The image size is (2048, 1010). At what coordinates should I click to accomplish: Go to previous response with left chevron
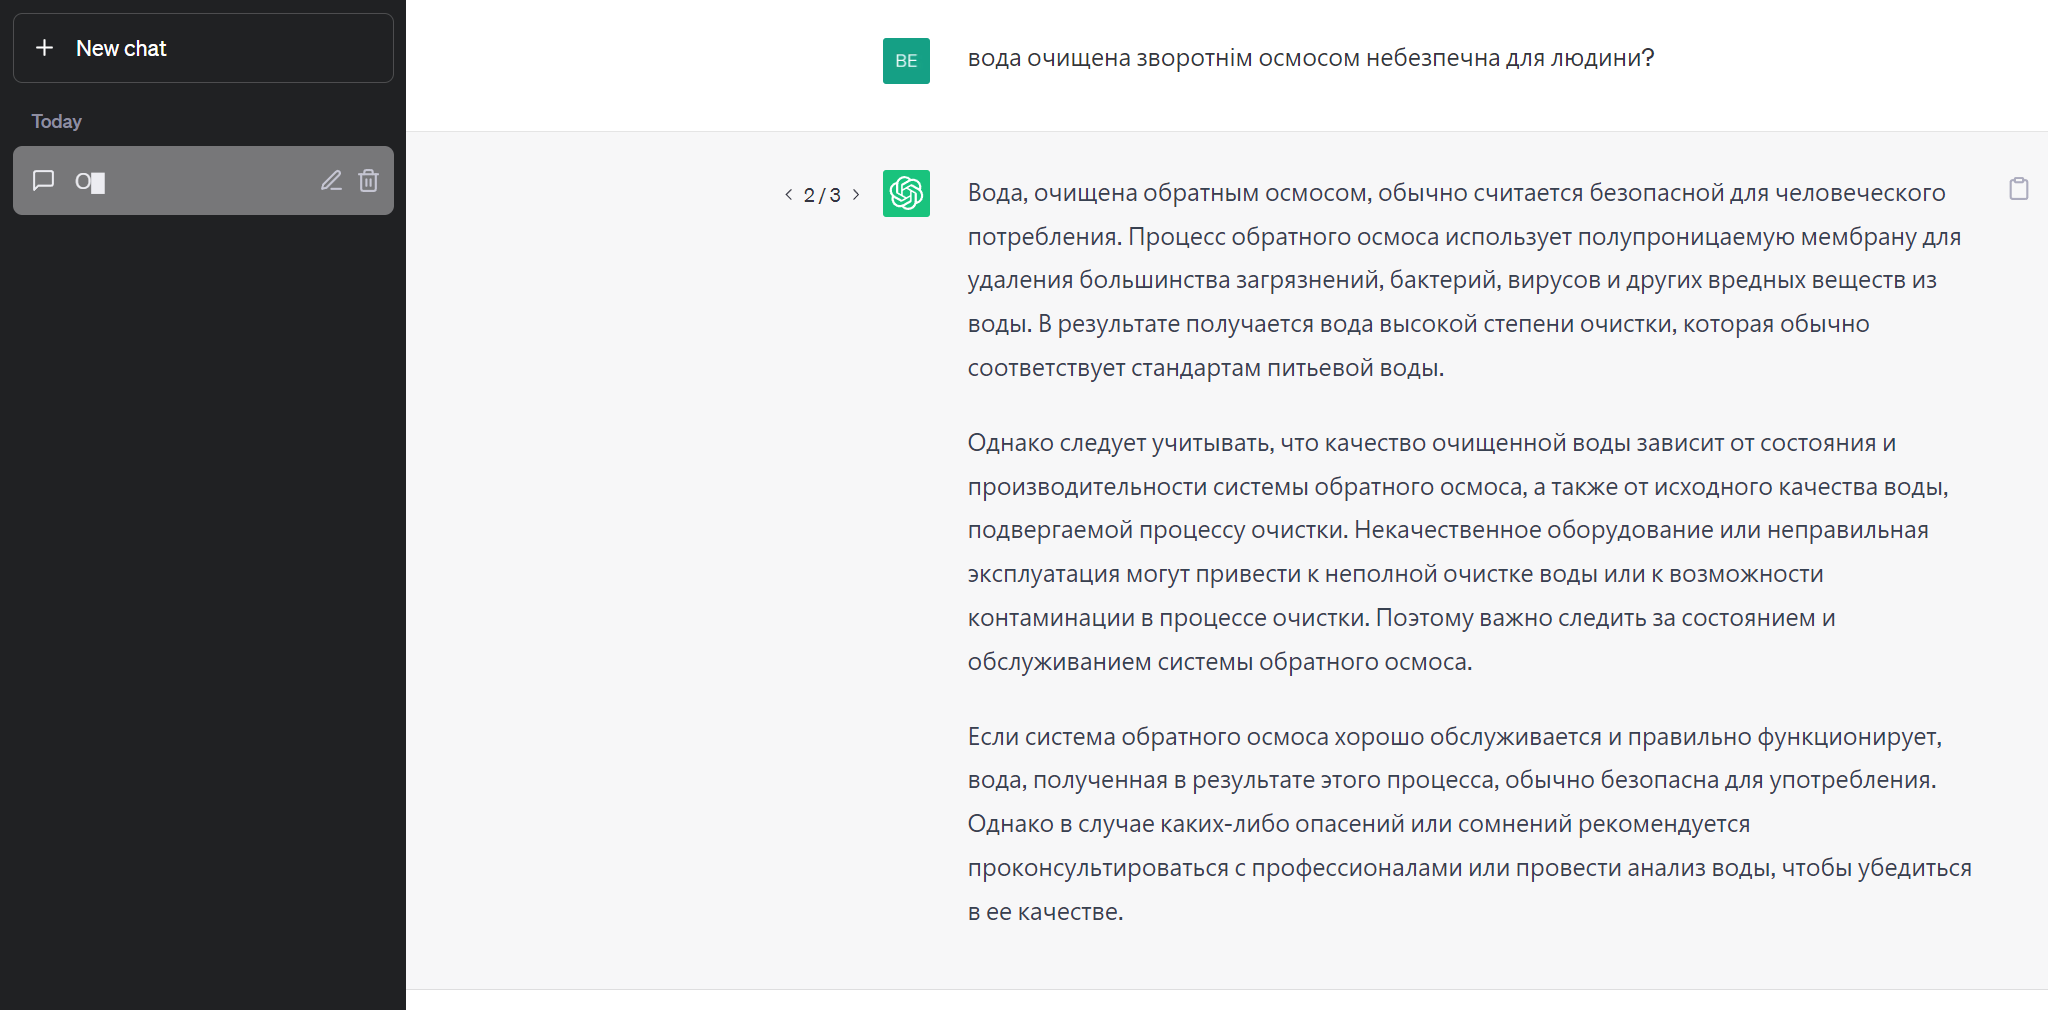click(788, 194)
